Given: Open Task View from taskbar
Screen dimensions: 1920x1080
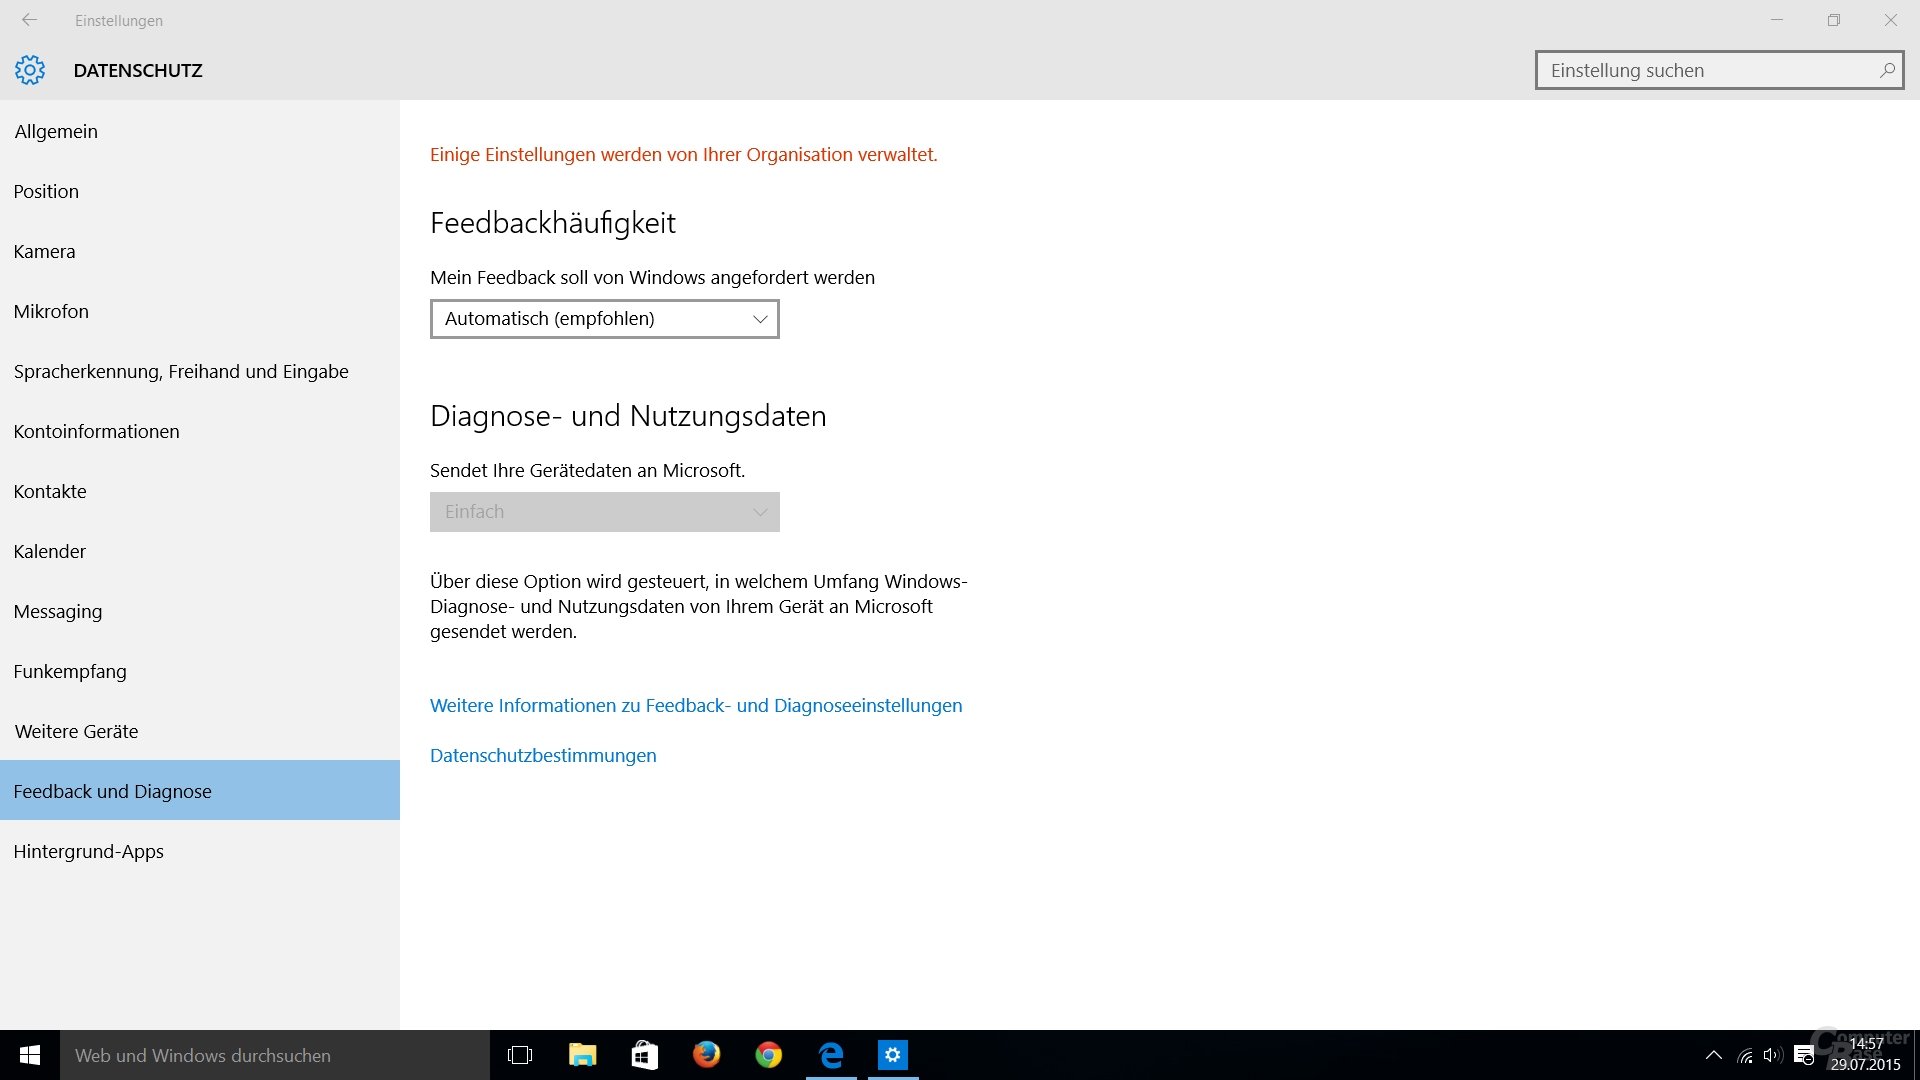Looking at the screenshot, I should [x=520, y=1055].
